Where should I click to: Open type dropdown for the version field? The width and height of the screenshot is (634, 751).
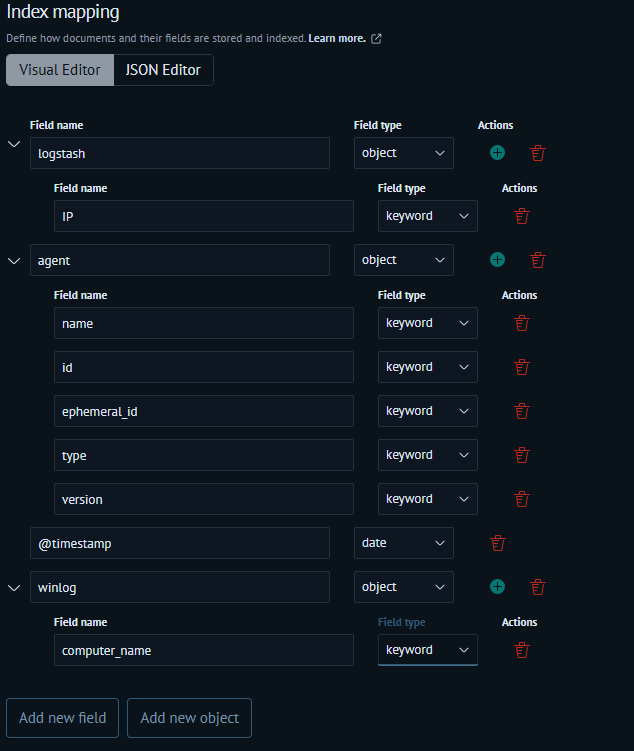pos(428,499)
